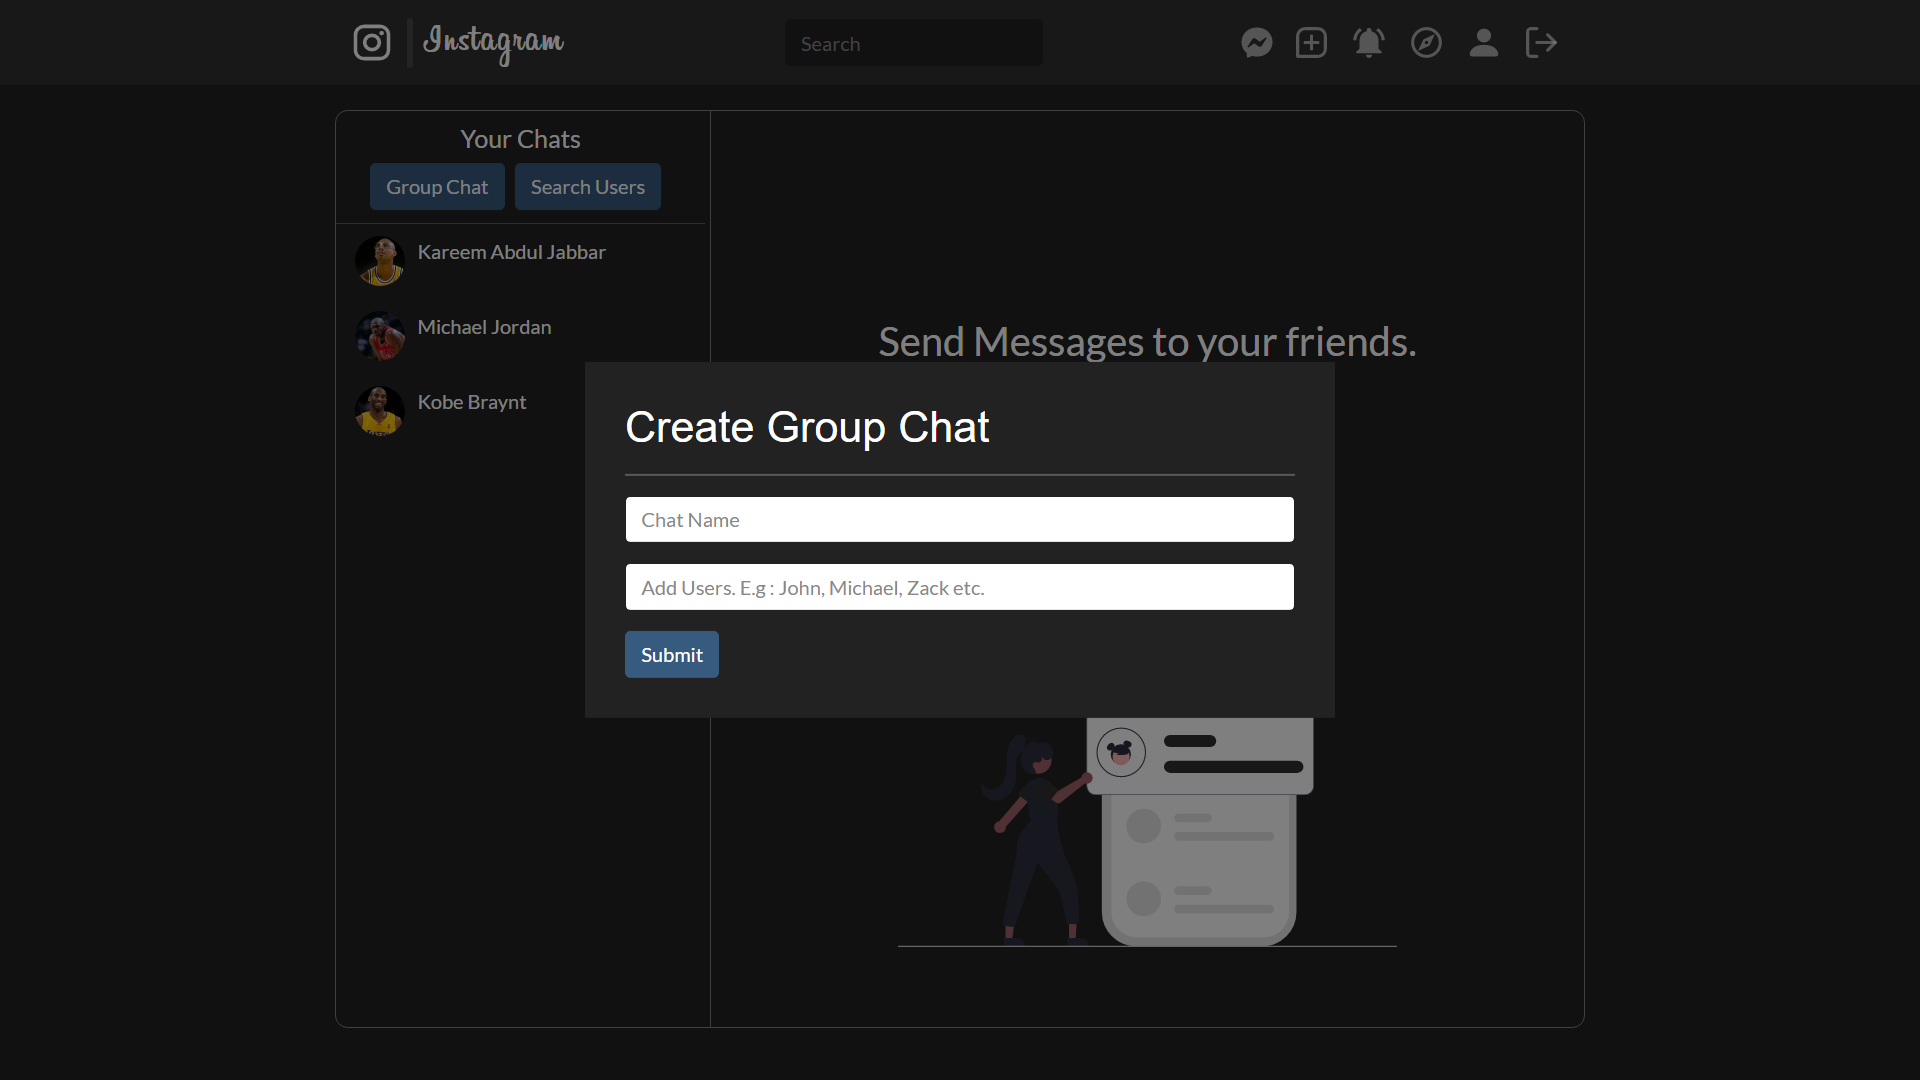Click the Group Chat button
The image size is (1920, 1080).
click(x=437, y=186)
